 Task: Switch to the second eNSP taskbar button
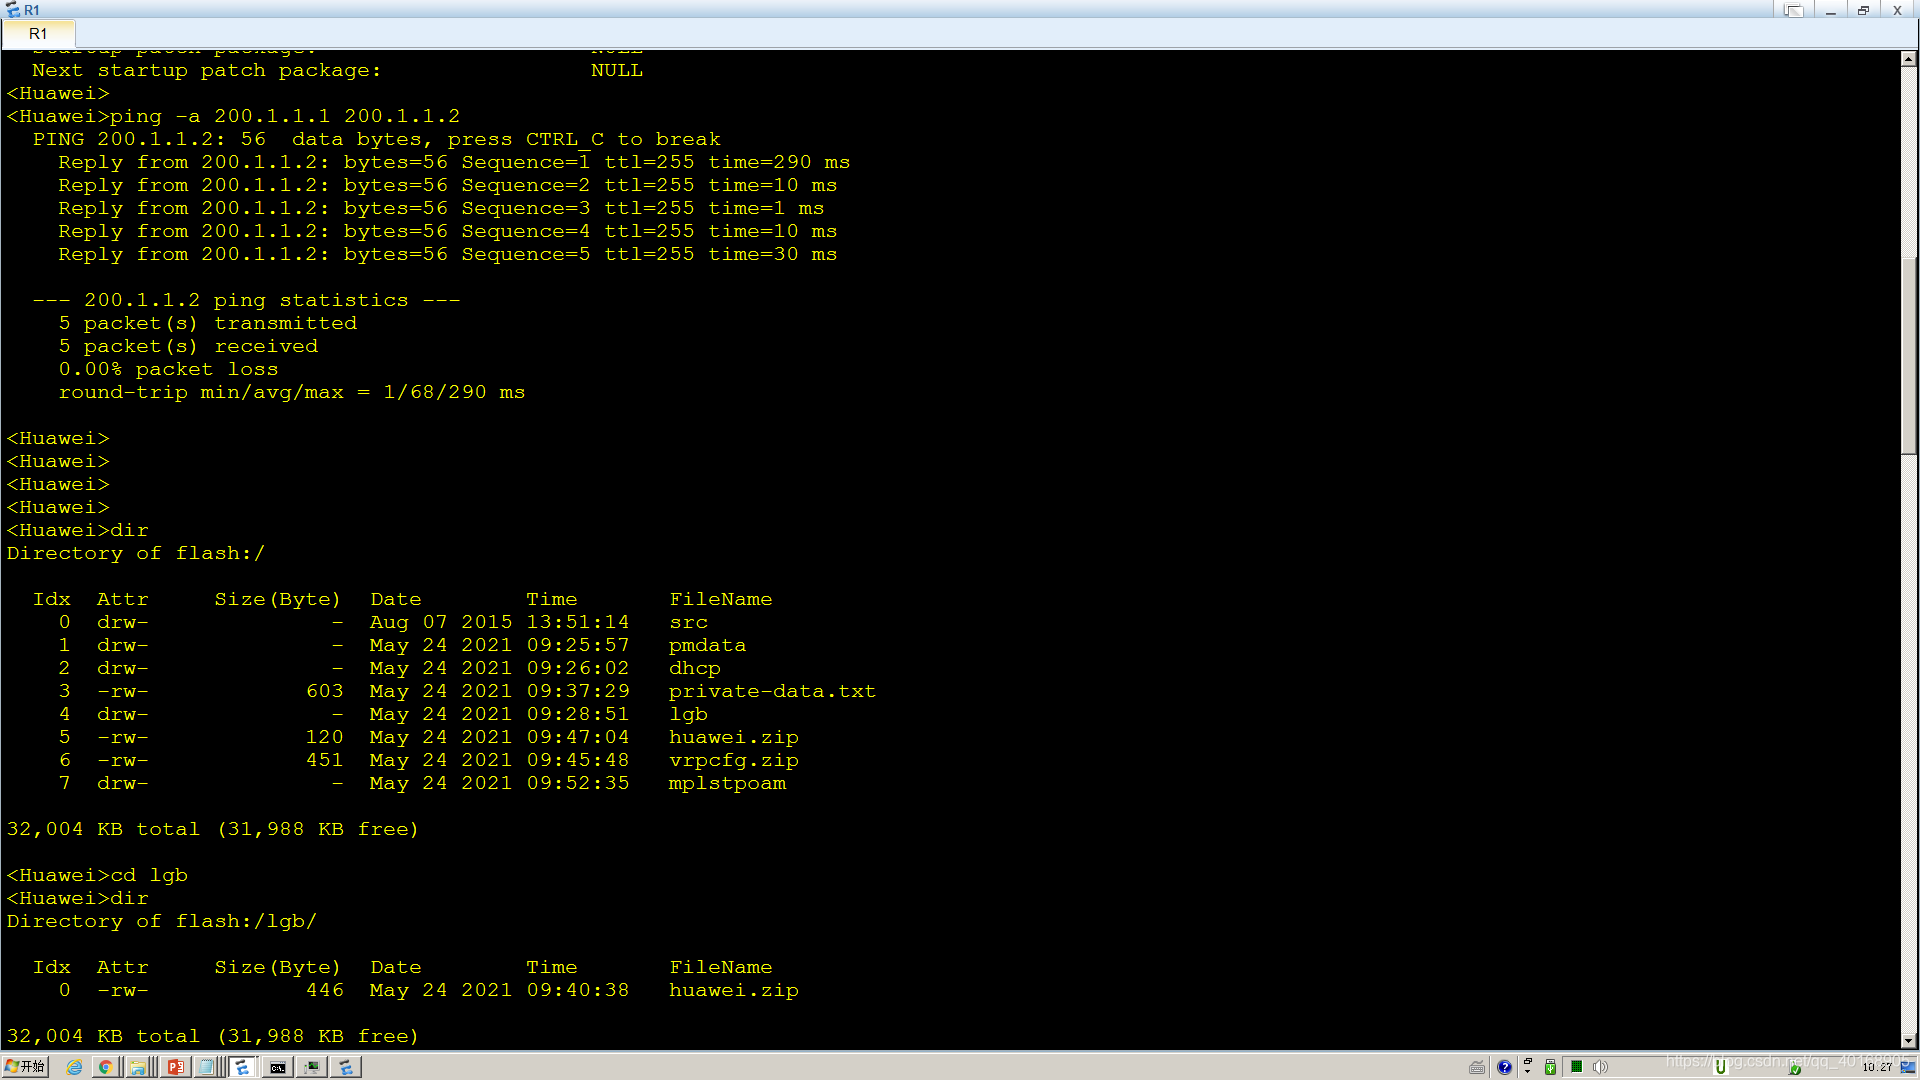click(x=346, y=1067)
